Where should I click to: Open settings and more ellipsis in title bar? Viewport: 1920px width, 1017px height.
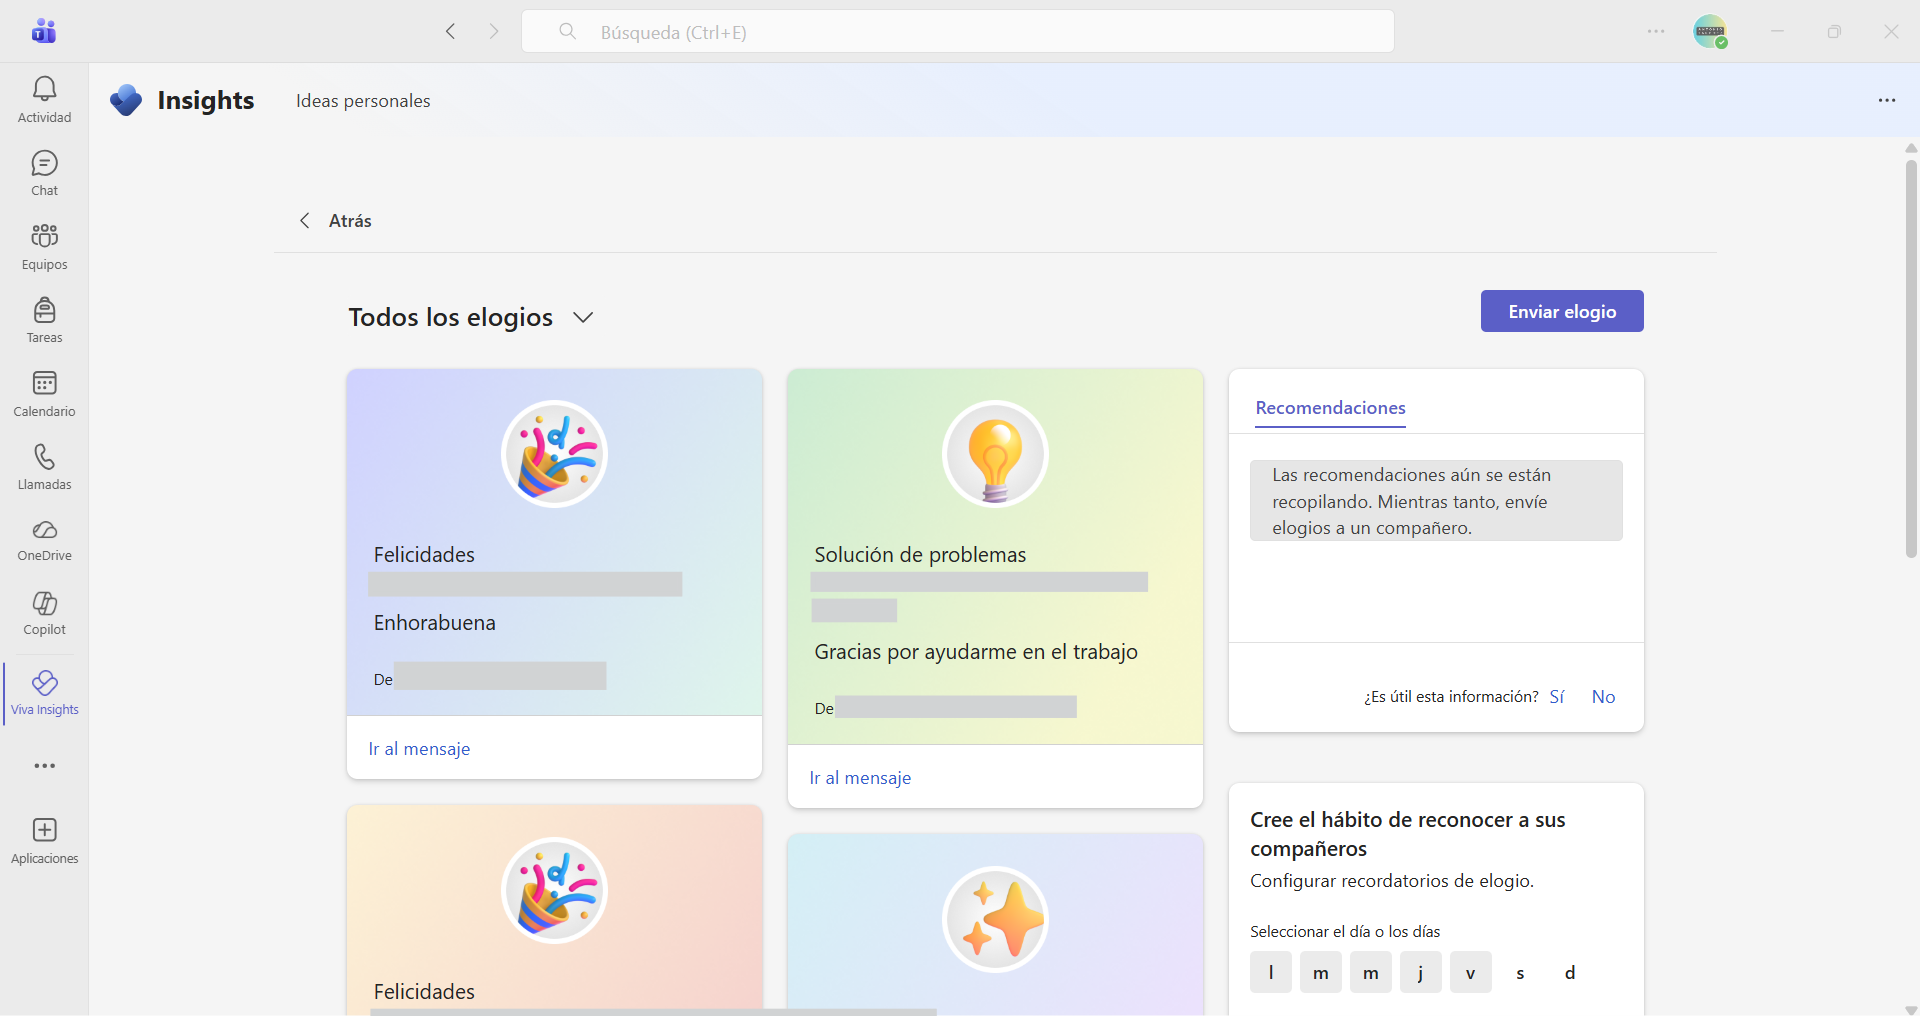[1656, 31]
